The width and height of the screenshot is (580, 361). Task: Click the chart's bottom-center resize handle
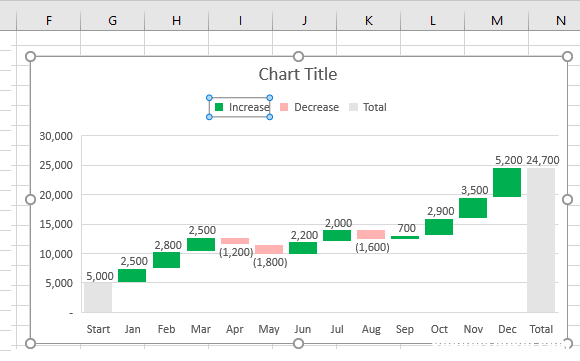point(299,344)
